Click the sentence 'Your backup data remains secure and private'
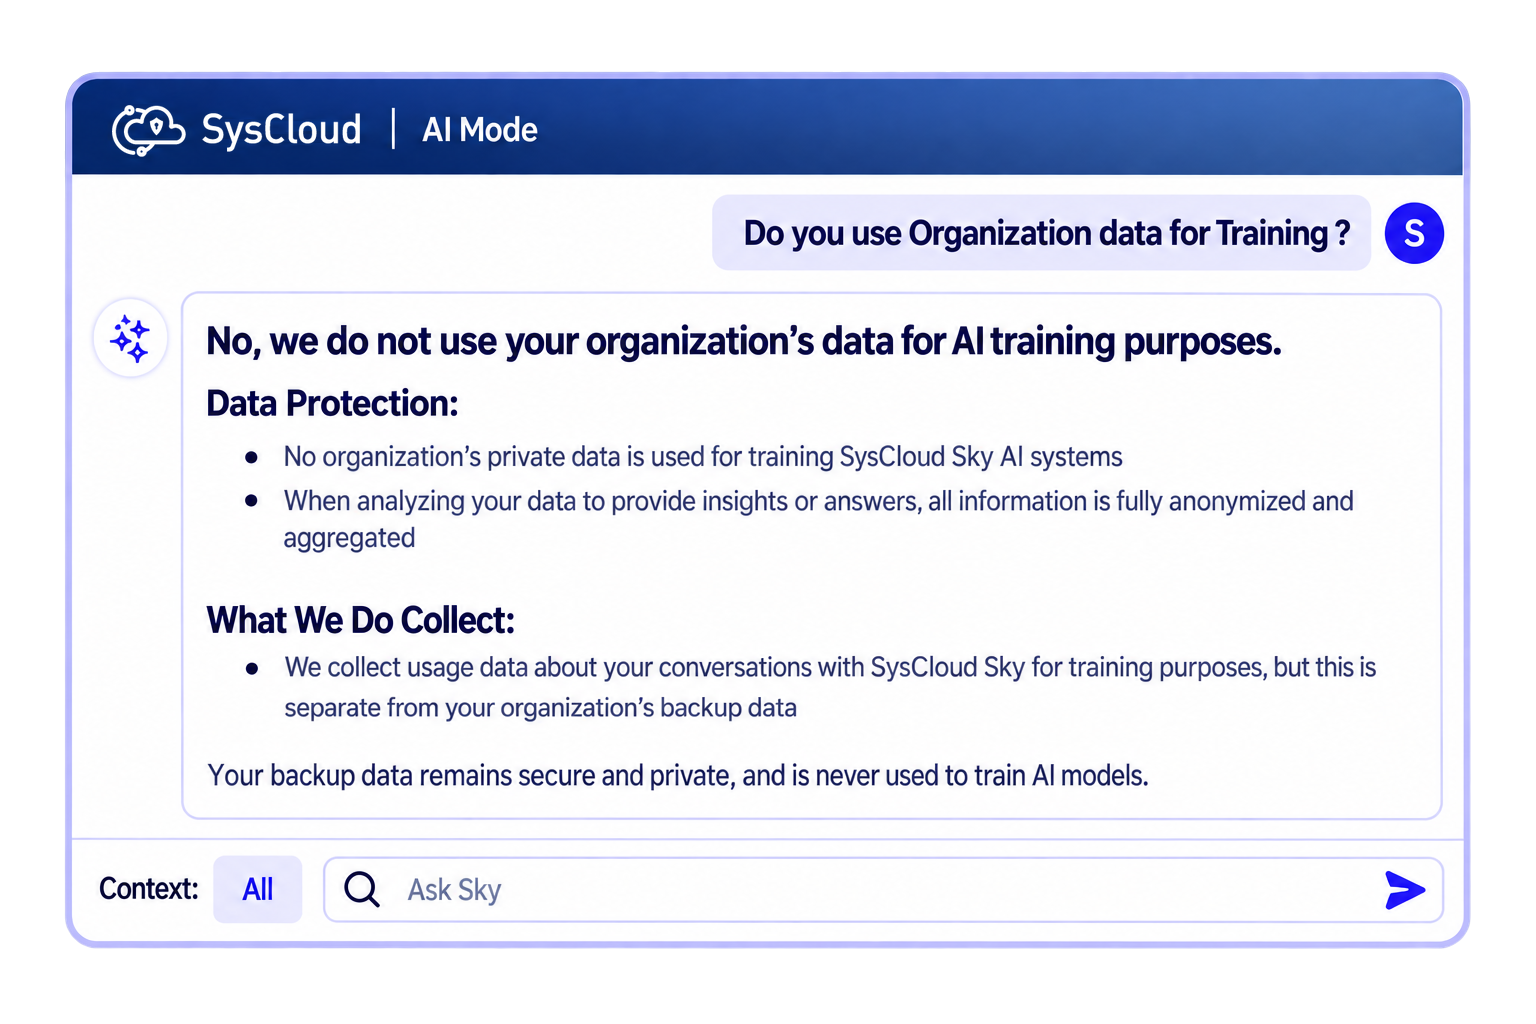This screenshot has width=1536, height=1024. [678, 775]
